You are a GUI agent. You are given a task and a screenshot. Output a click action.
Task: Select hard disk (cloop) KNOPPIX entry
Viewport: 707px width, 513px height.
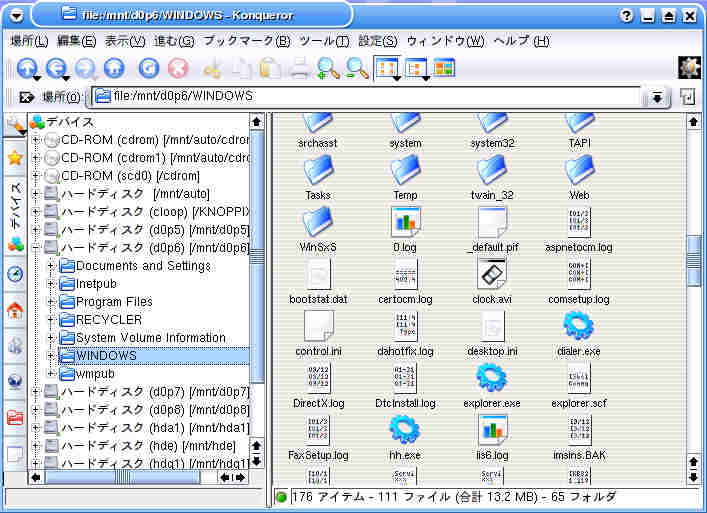coord(147,212)
